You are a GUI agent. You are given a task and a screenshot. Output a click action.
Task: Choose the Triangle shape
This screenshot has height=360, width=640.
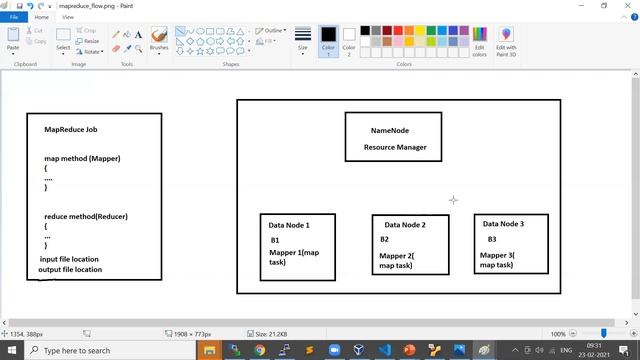tap(240, 31)
